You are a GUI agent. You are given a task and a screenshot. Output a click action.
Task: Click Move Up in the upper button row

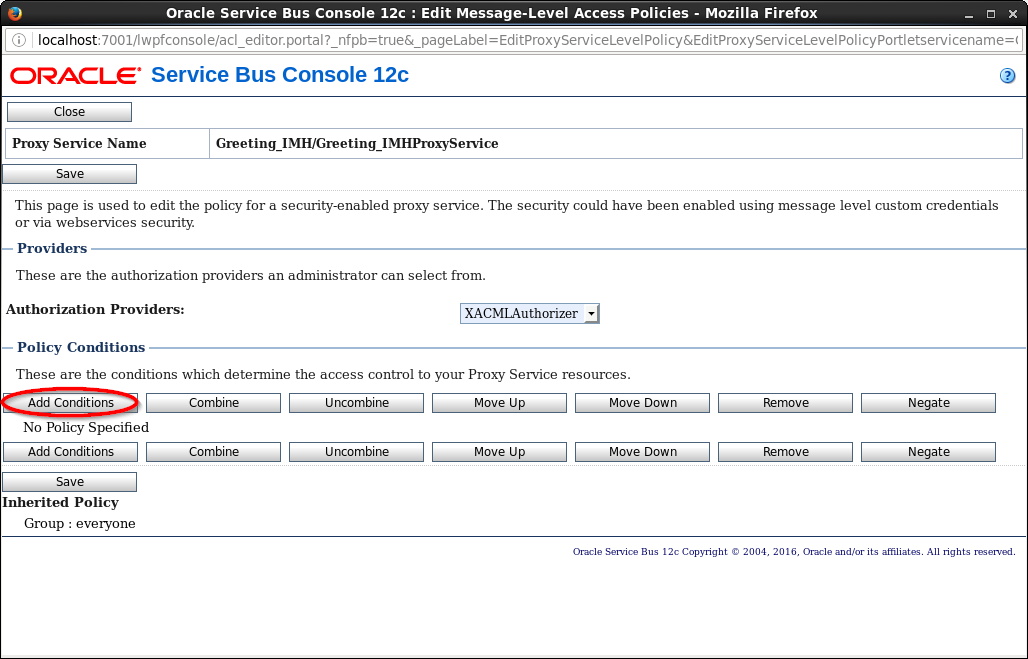(x=499, y=403)
